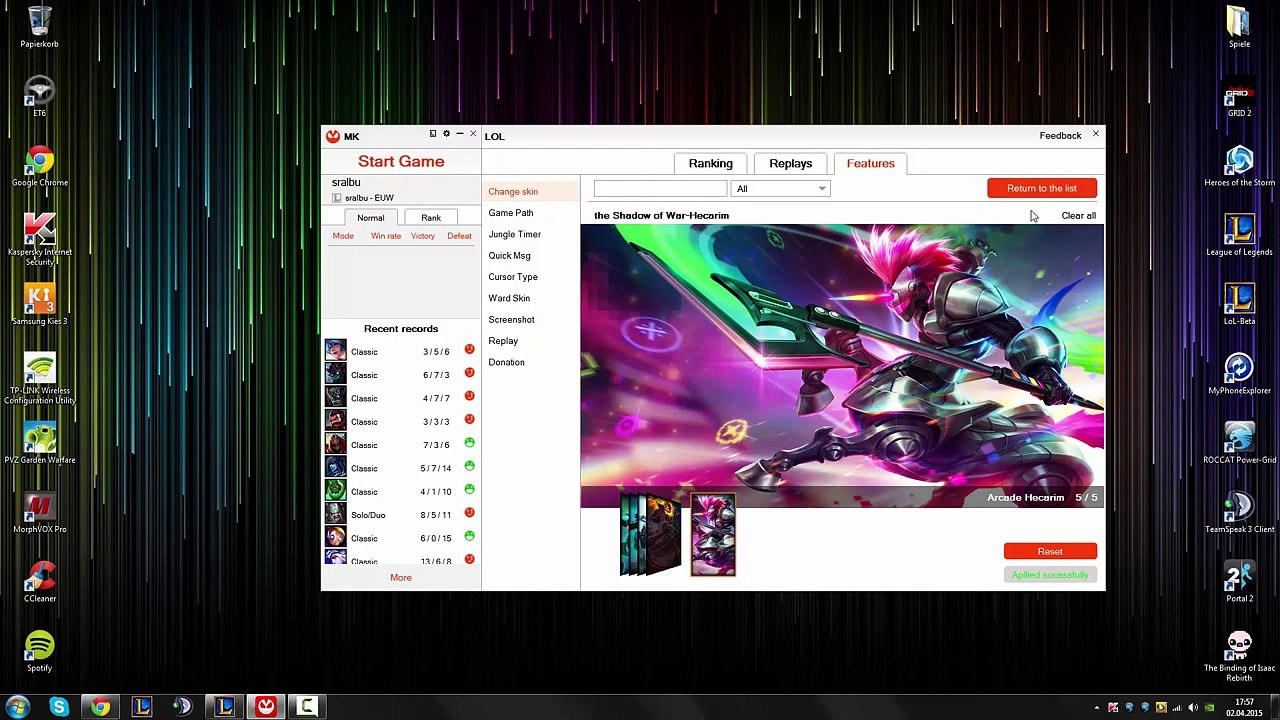Open Ward Skin feature
Viewport: 1280px width, 720px height.
[x=509, y=298]
